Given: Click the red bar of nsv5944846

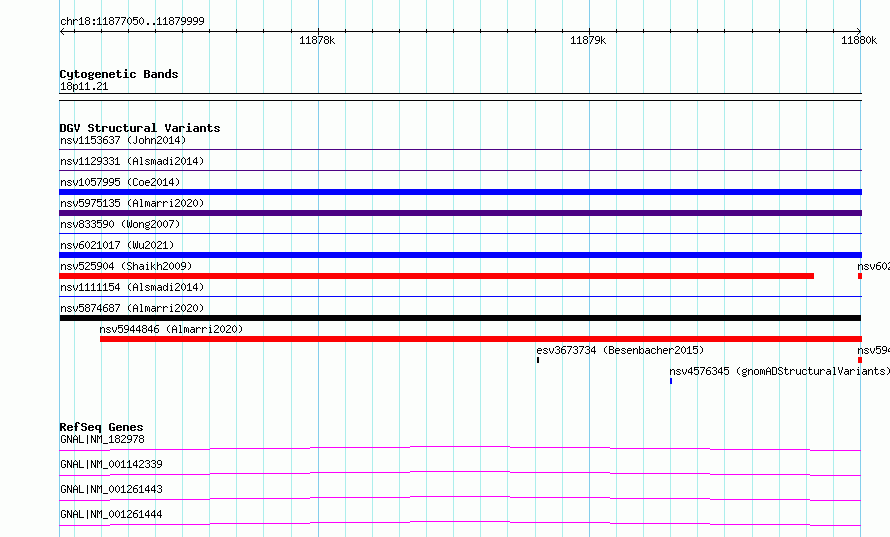Looking at the screenshot, I should pos(481,339).
